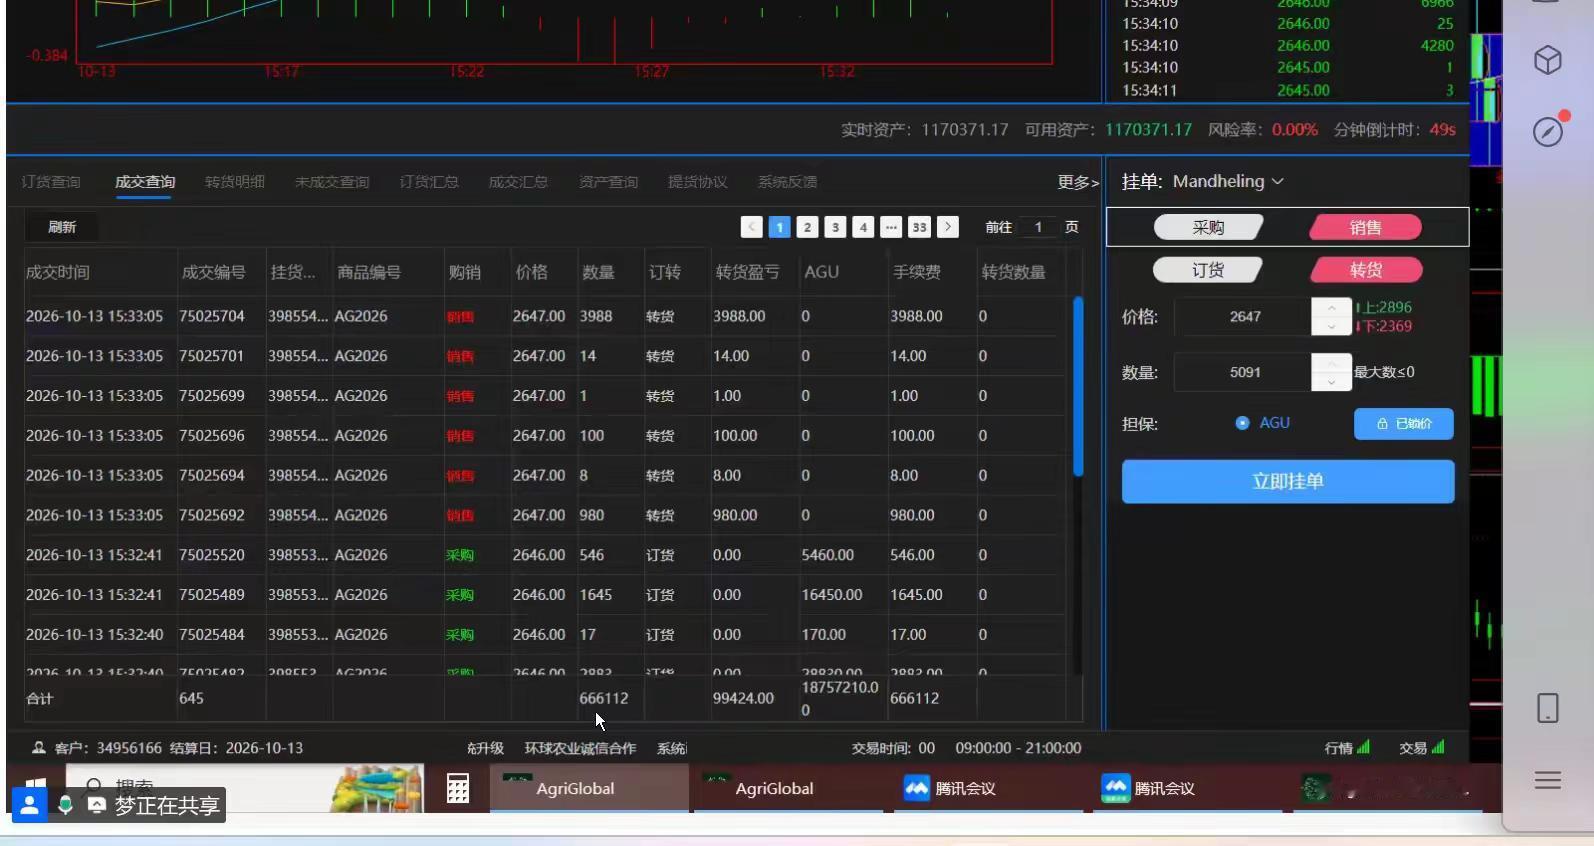Expand pagination using the ellipsis button
The width and height of the screenshot is (1594, 846).
891,227
